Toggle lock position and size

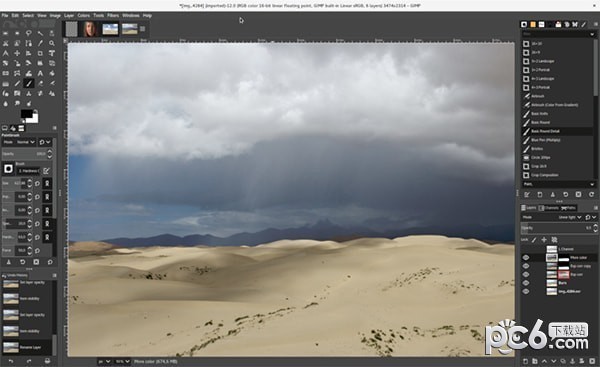click(x=544, y=240)
